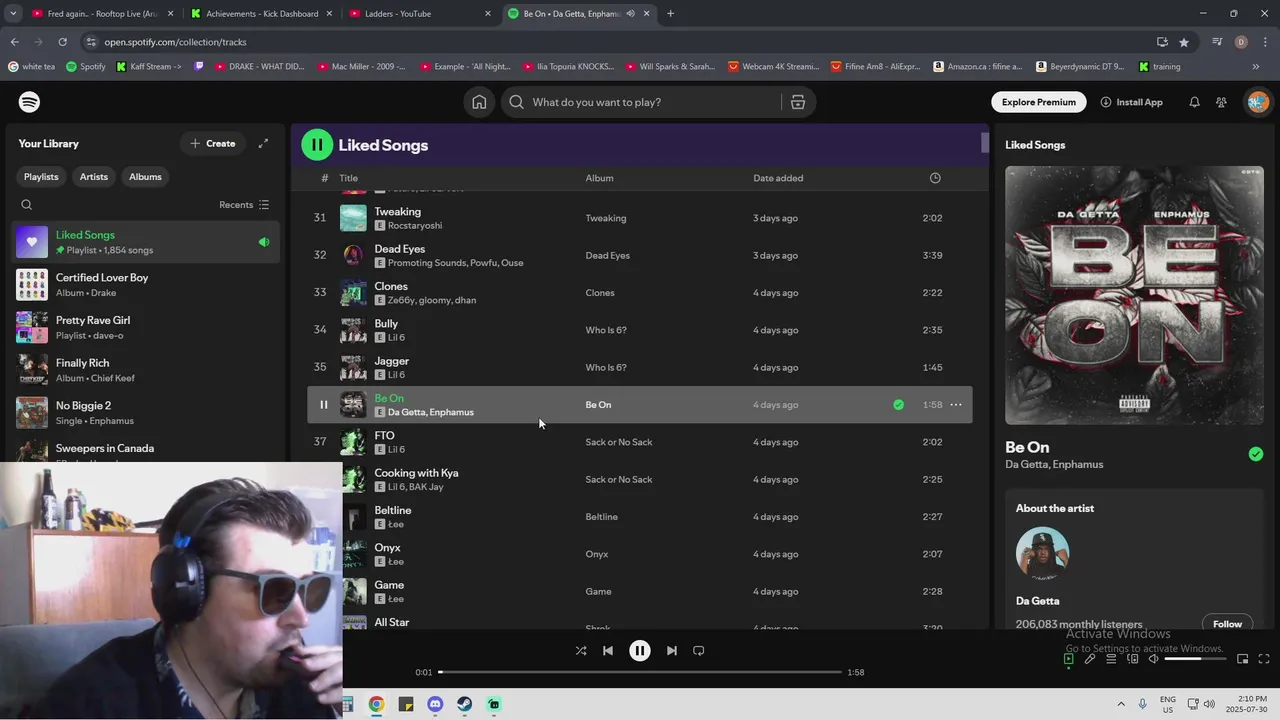Show hidden system tray icons
Image resolution: width=1280 pixels, height=720 pixels.
[1121, 704]
